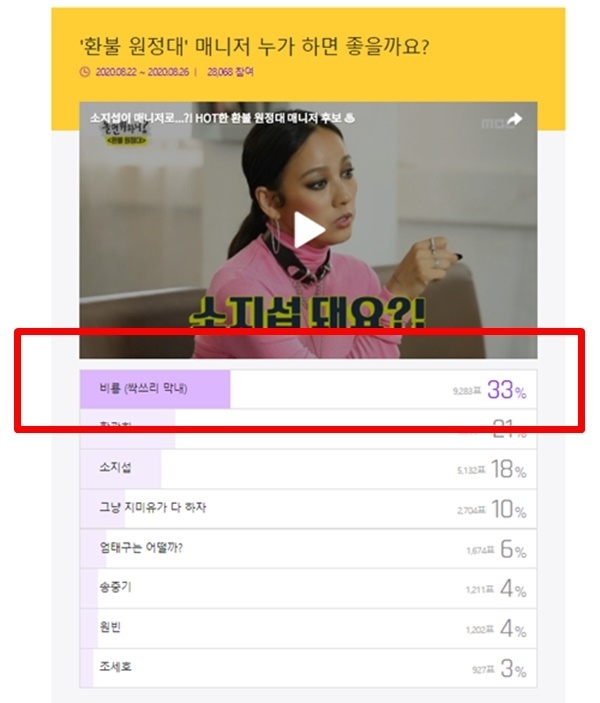Image resolution: width=600 pixels, height=703 pixels.
Task: Click the poll title heading text
Action: click(x=254, y=47)
